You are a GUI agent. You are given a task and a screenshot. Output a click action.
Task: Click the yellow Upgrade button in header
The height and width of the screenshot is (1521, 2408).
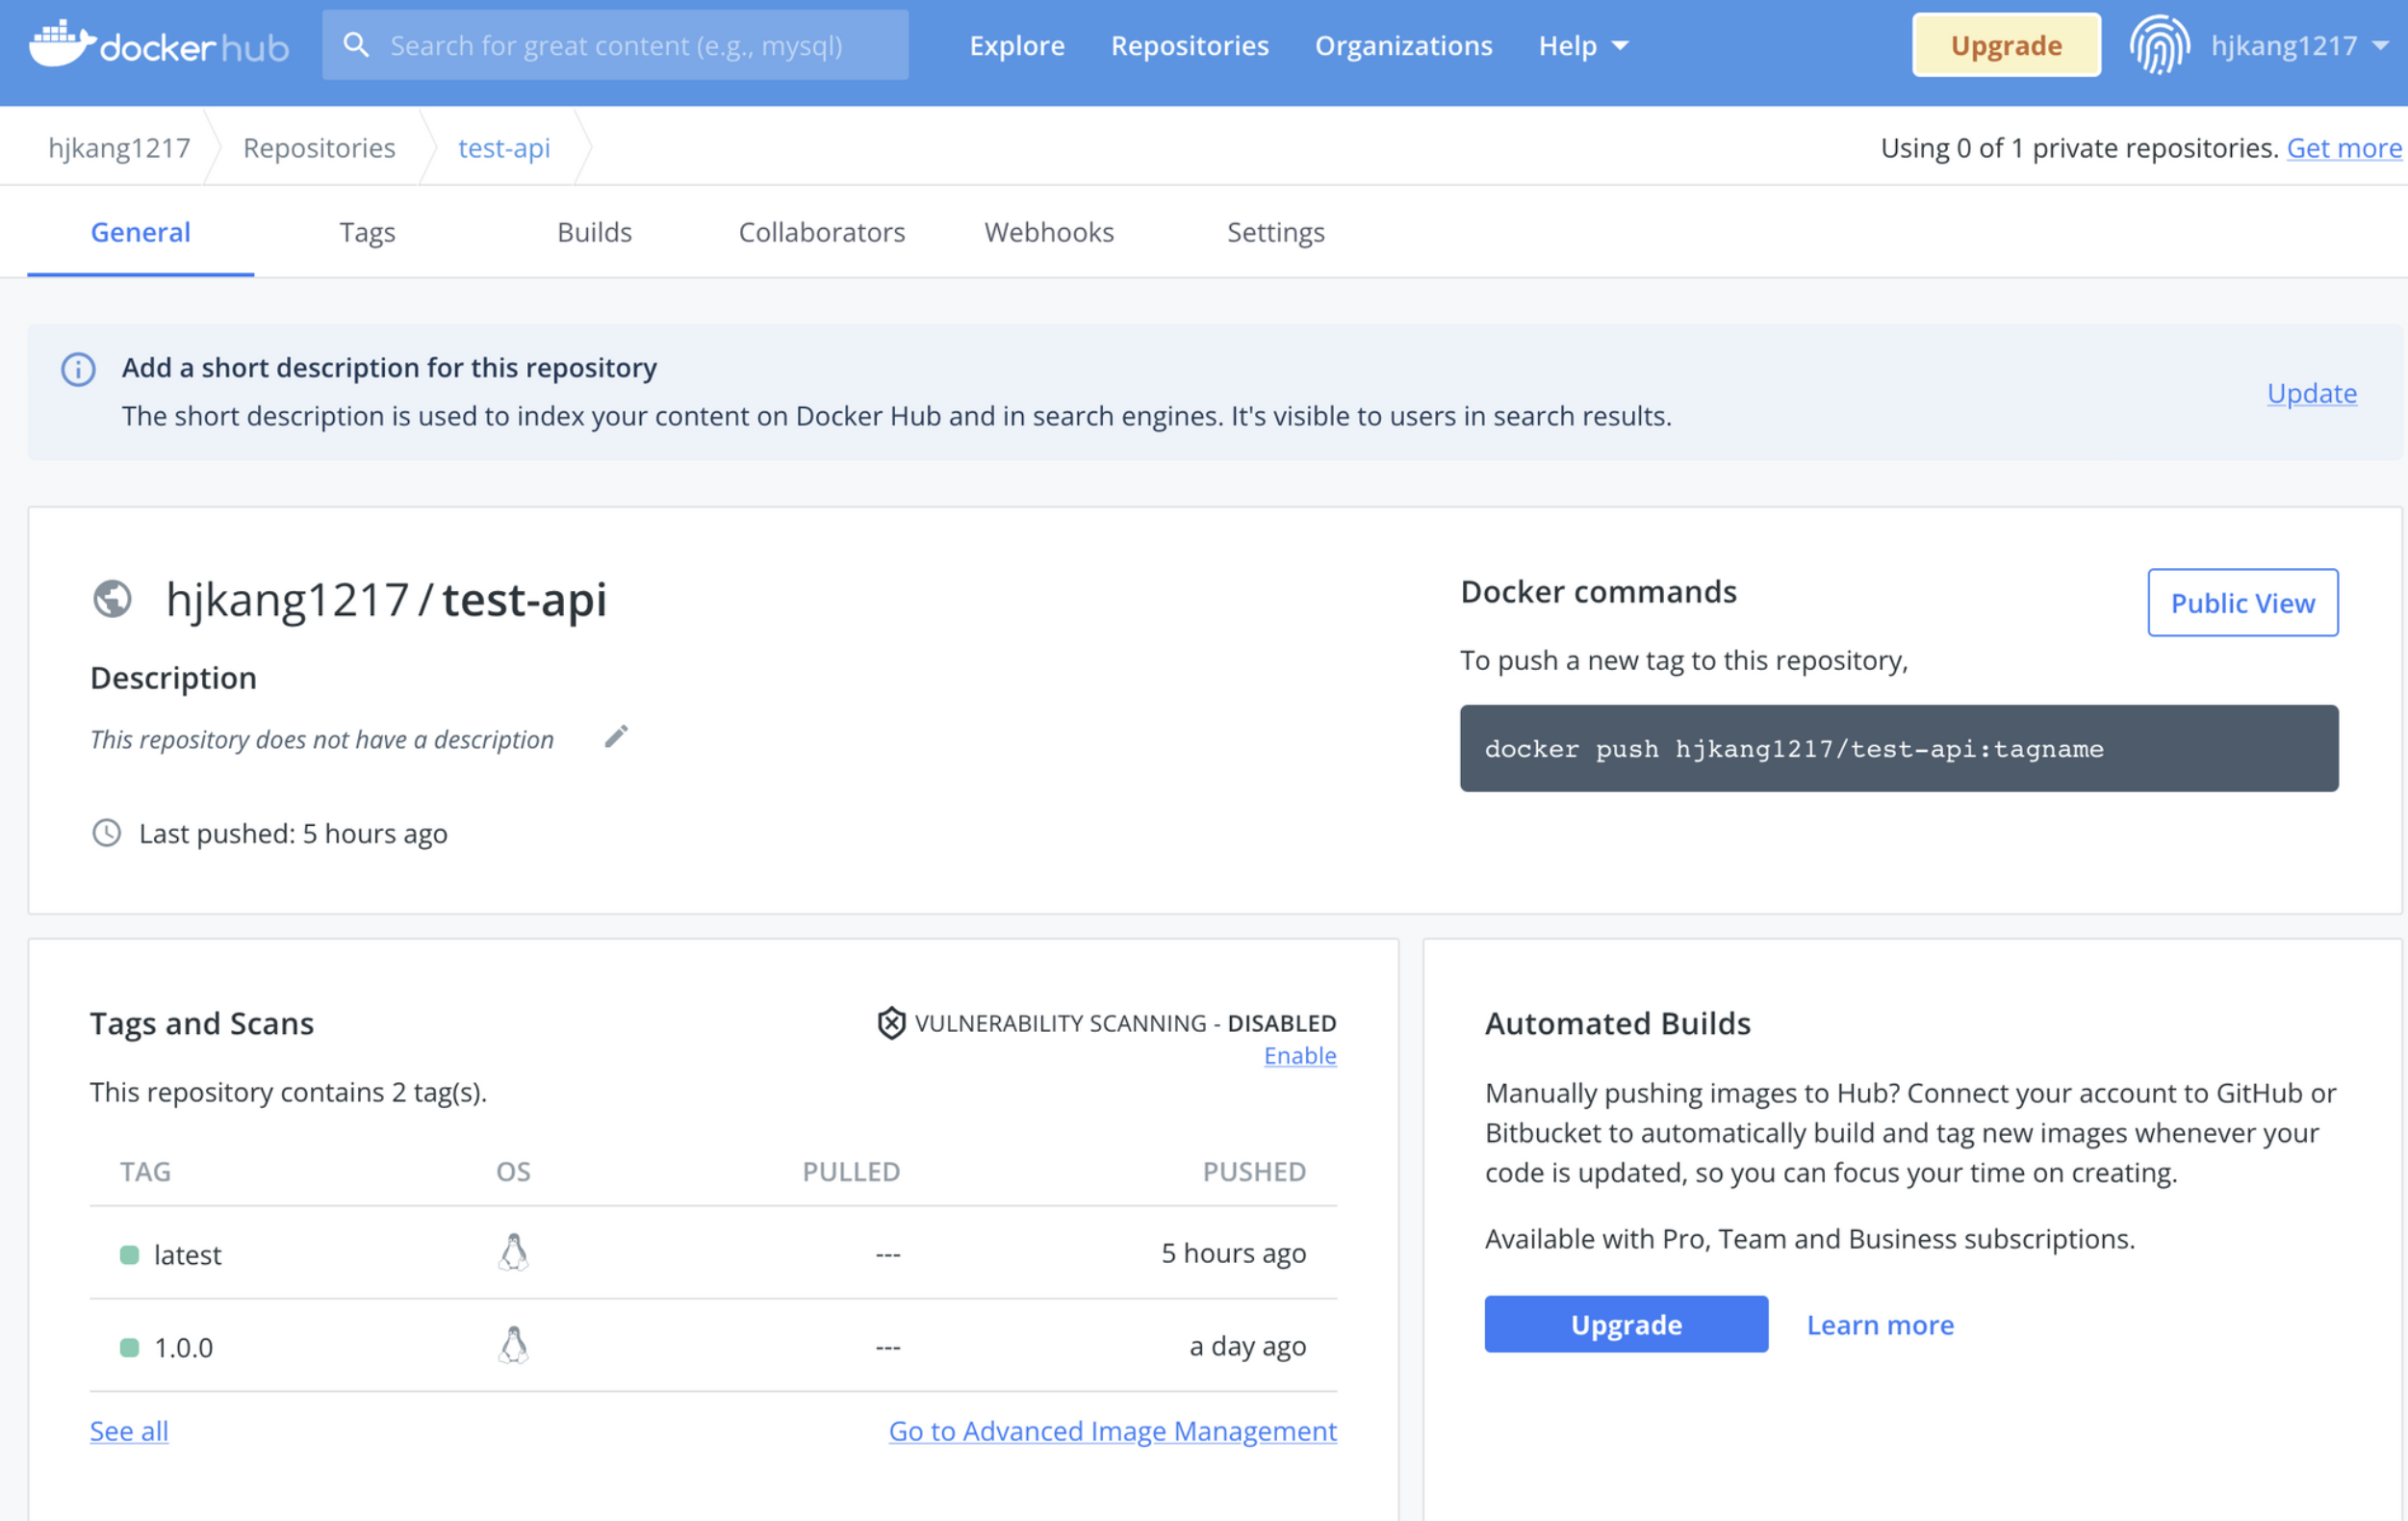point(2006,45)
